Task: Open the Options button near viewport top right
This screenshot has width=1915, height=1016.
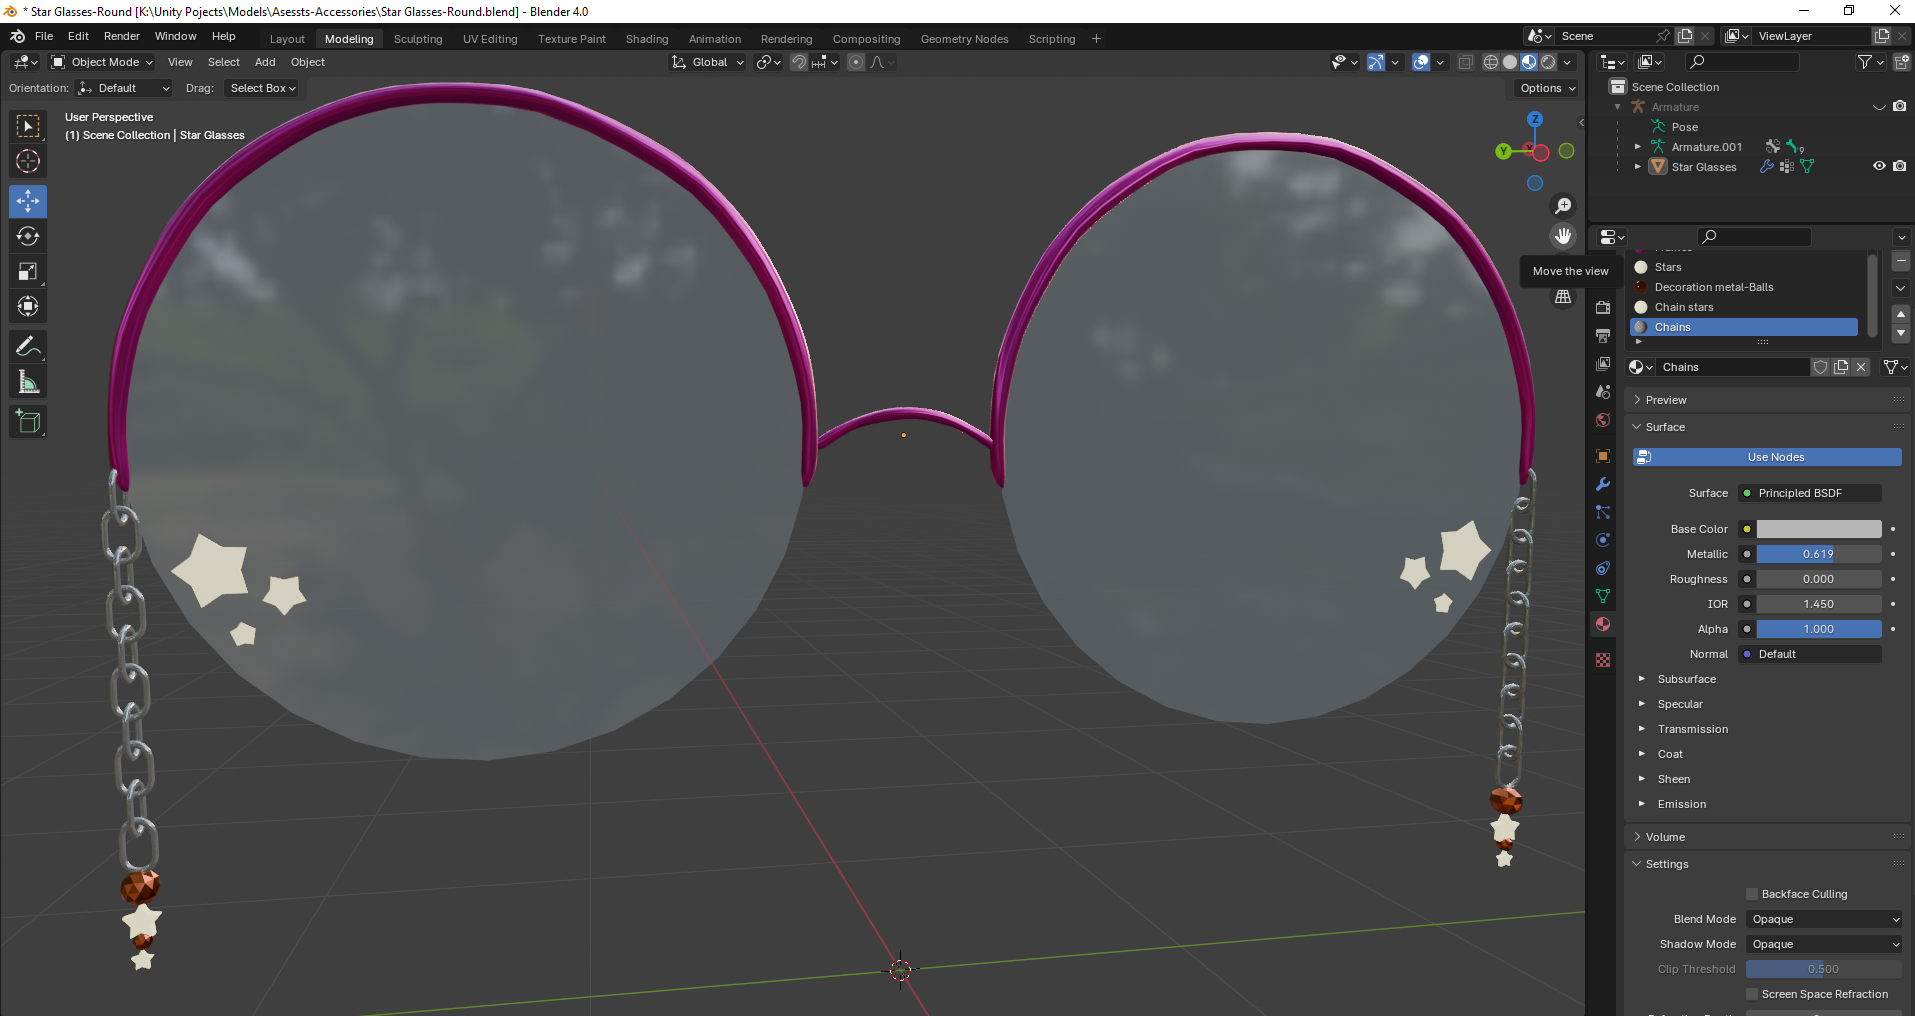Action: click(x=1545, y=88)
